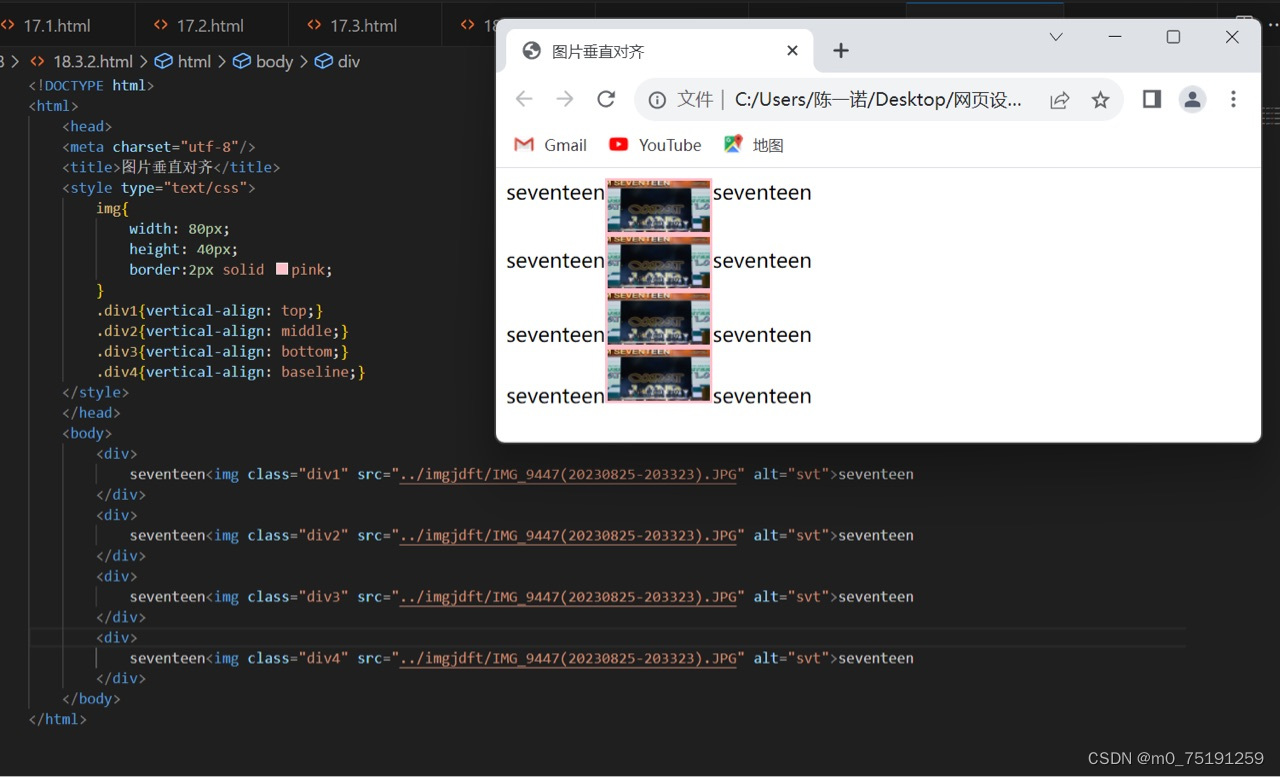Open the Chrome profile avatar

pyautogui.click(x=1192, y=99)
